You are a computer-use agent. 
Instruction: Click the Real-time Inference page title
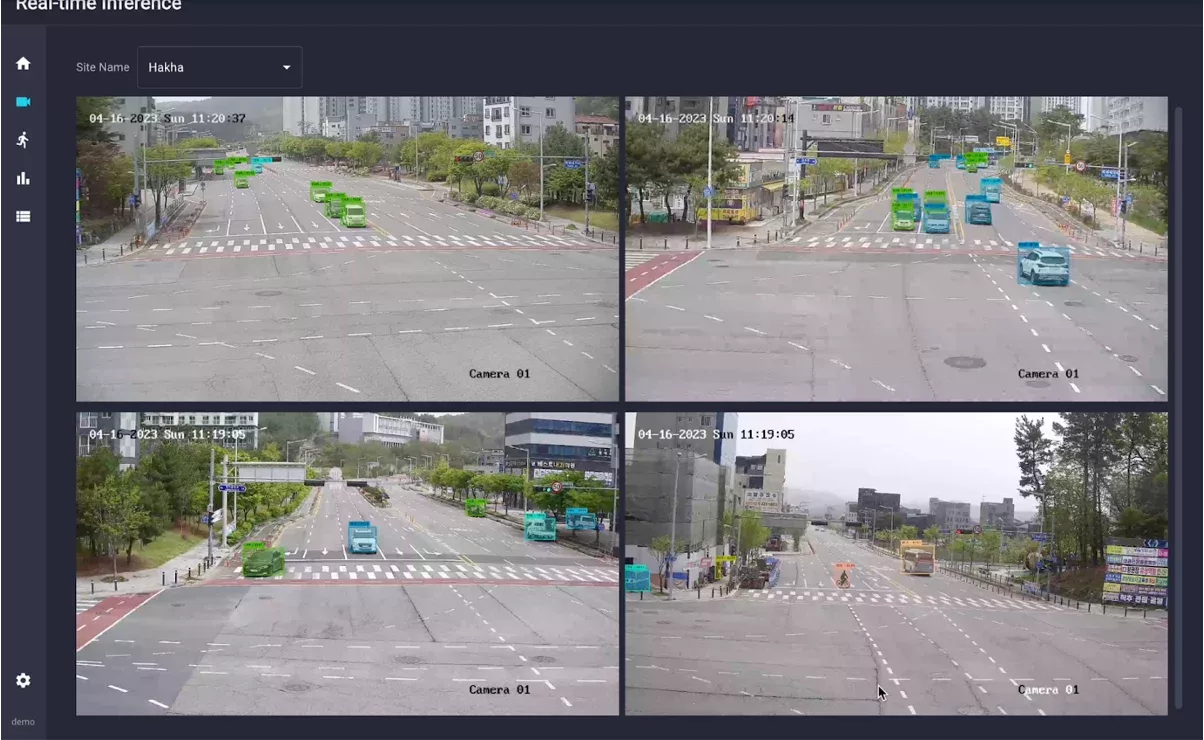click(98, 6)
